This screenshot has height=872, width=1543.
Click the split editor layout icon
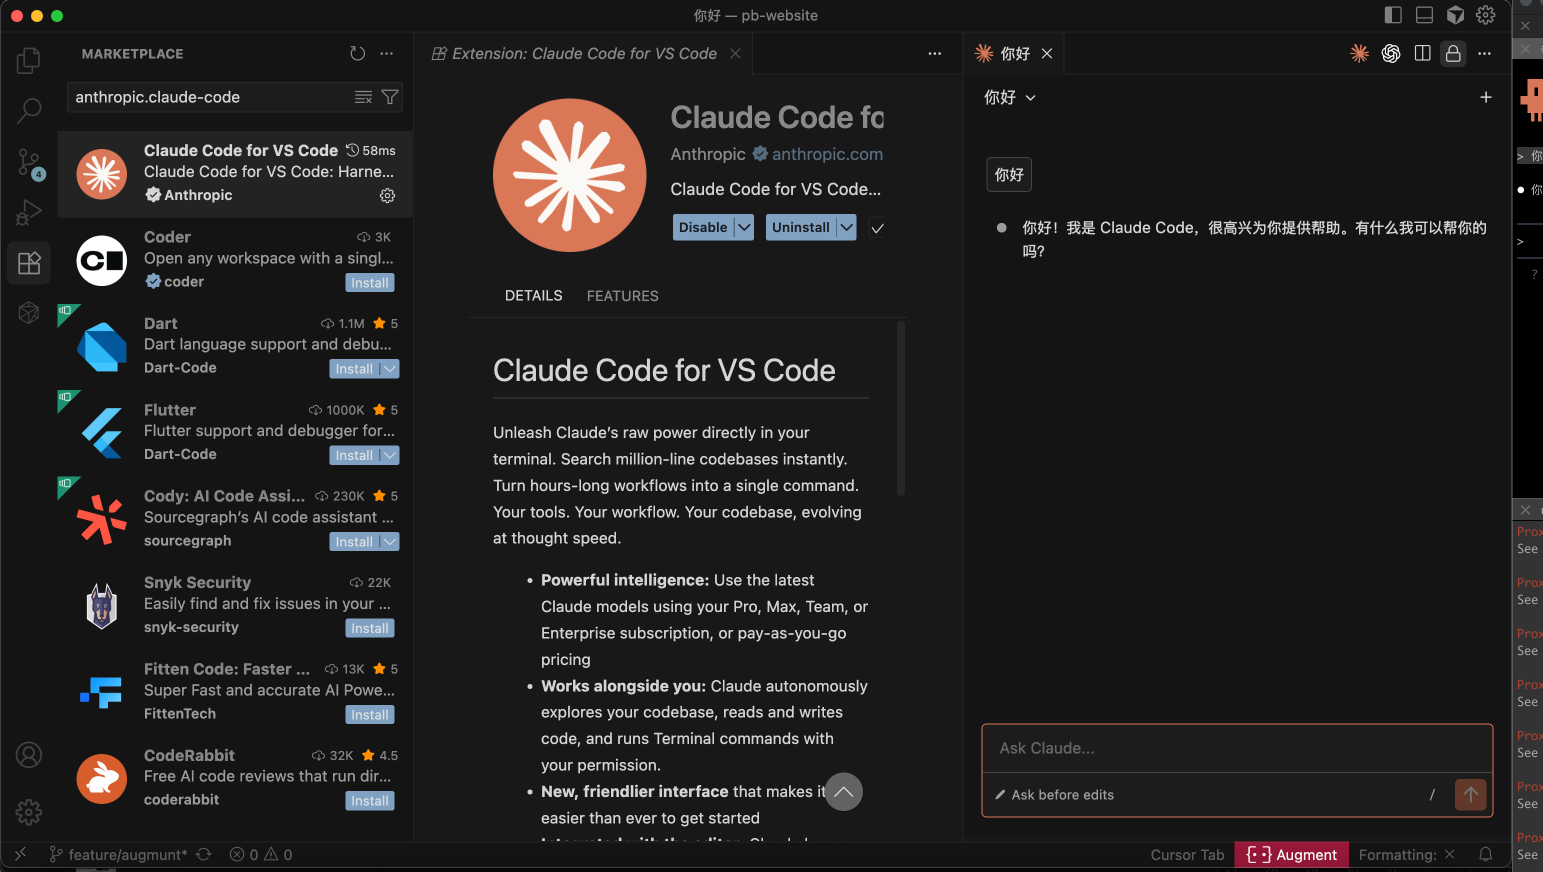[1422, 53]
